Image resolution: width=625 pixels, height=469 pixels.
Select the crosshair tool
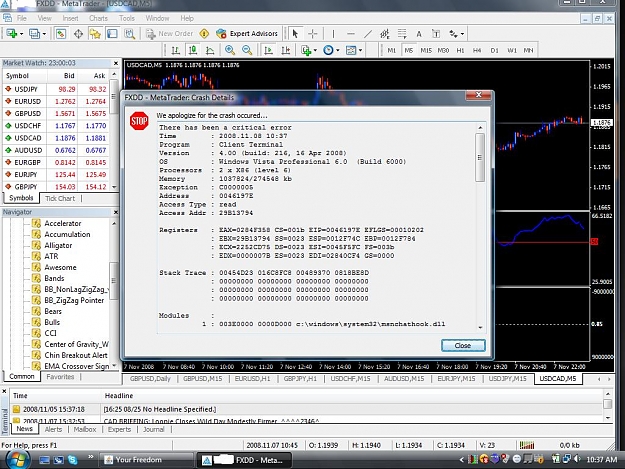tap(313, 34)
